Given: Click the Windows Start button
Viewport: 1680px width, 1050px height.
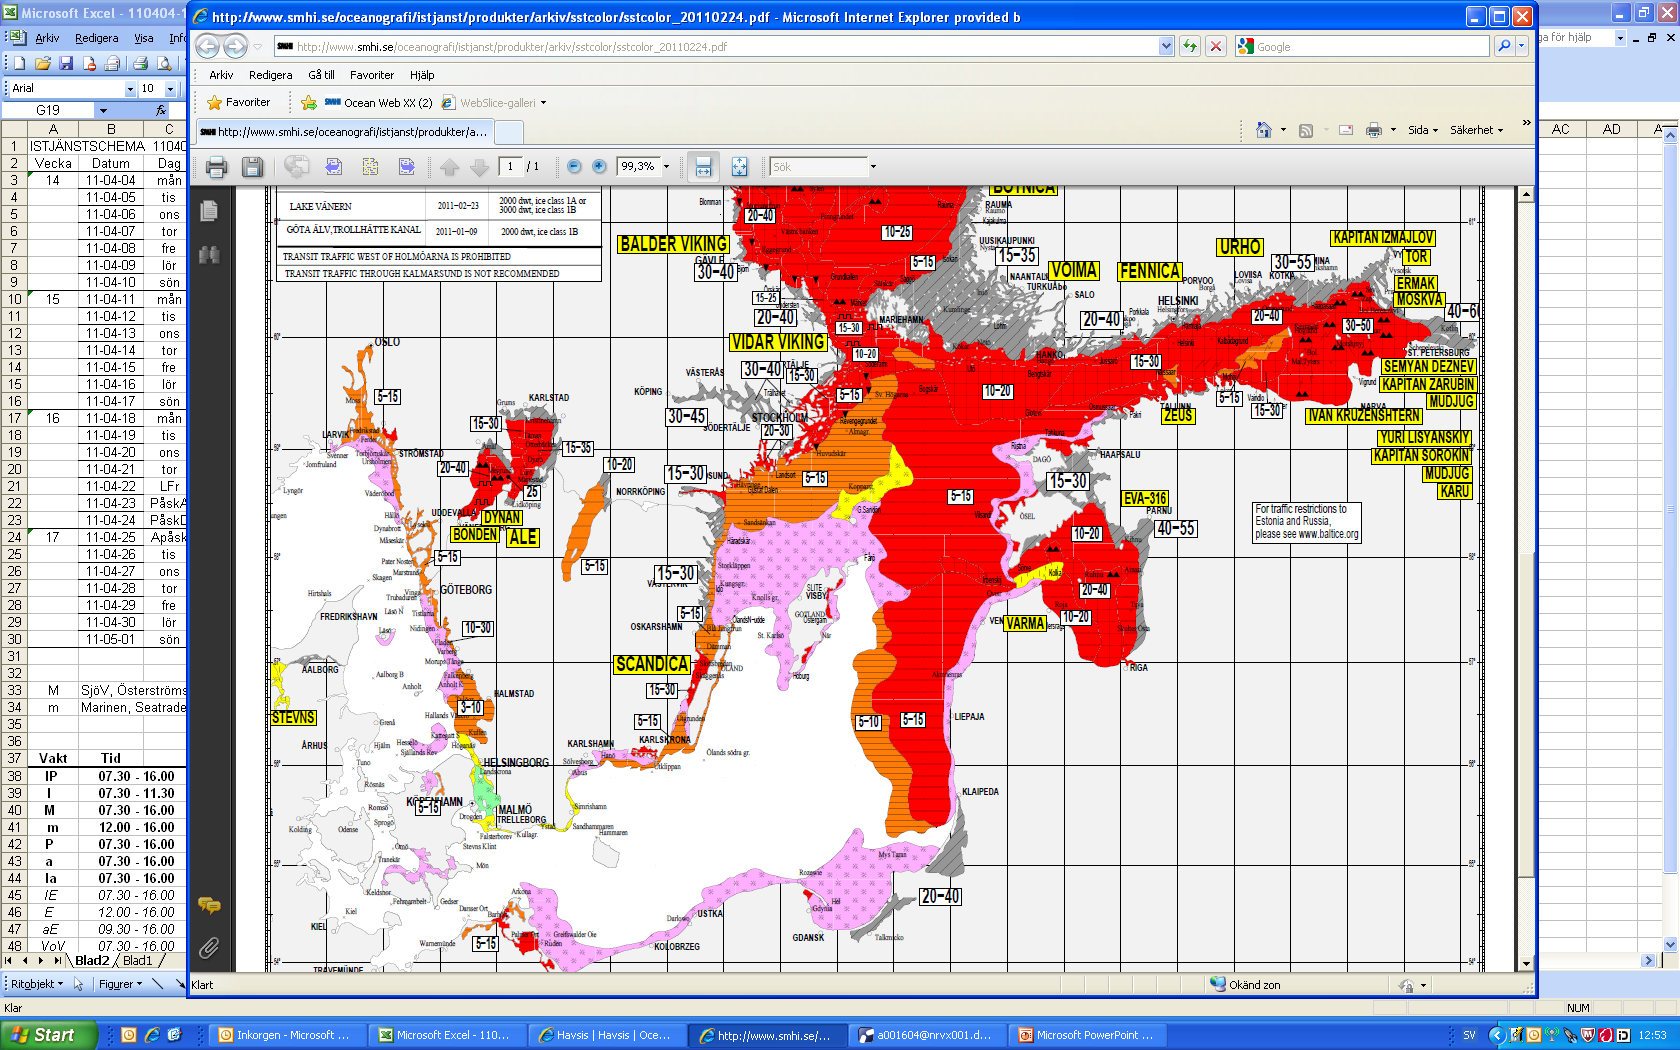Looking at the screenshot, I should point(48,1035).
